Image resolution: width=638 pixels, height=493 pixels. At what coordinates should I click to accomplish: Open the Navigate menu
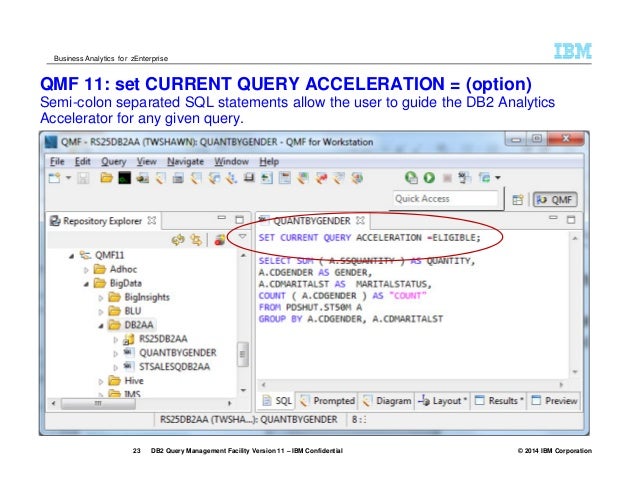tap(186, 161)
